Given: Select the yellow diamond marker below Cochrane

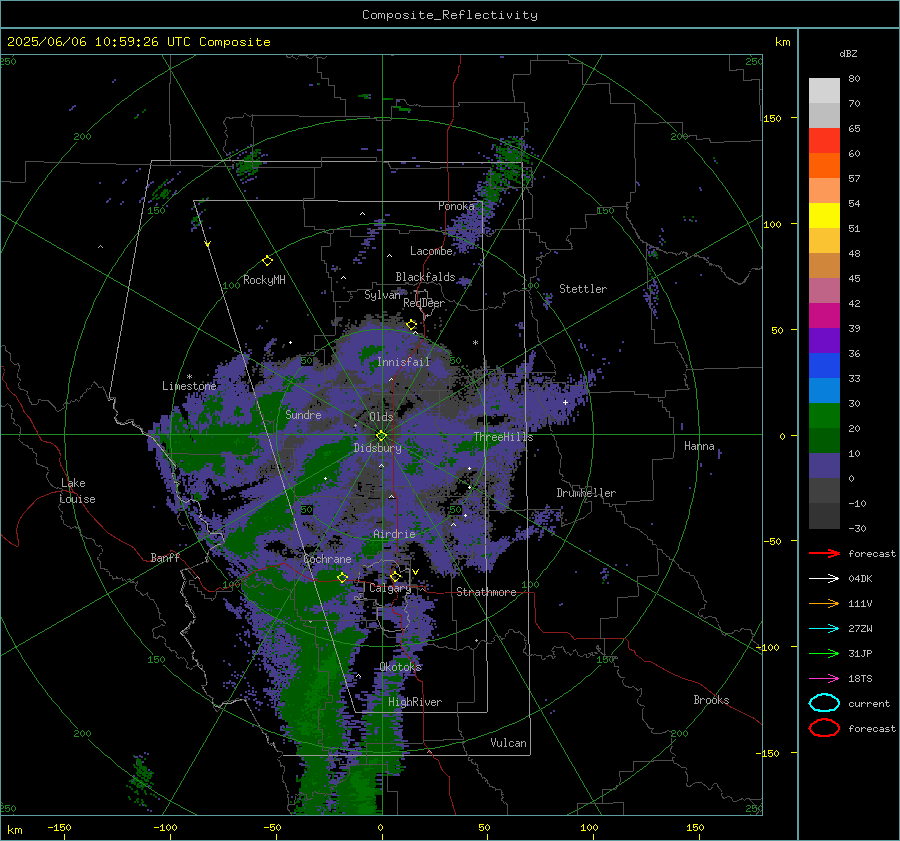Looking at the screenshot, I should [342, 577].
